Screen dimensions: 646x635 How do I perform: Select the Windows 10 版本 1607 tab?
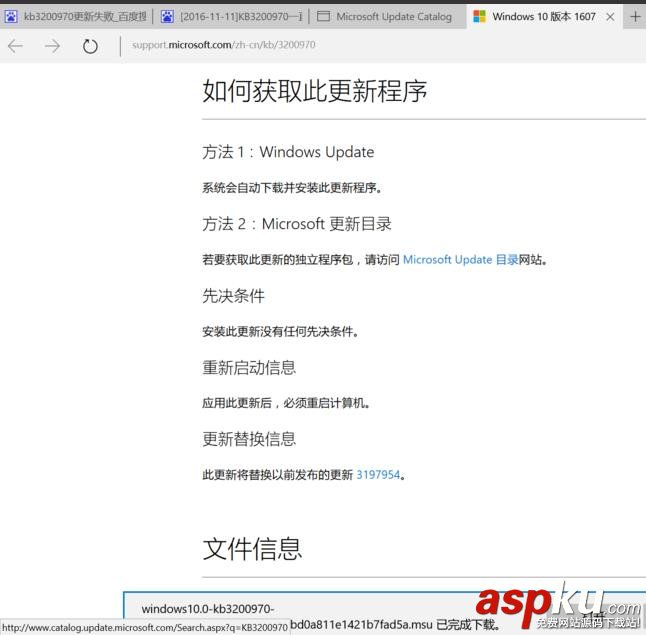click(x=544, y=16)
